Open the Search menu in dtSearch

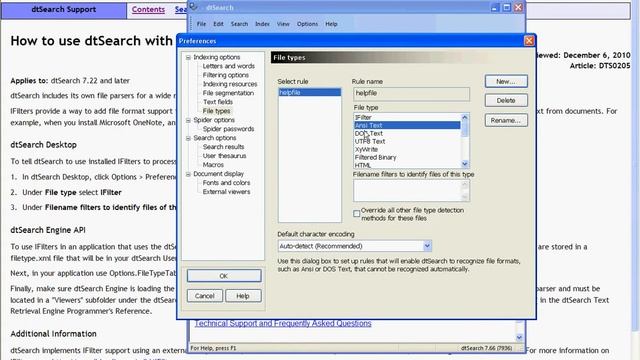click(239, 24)
